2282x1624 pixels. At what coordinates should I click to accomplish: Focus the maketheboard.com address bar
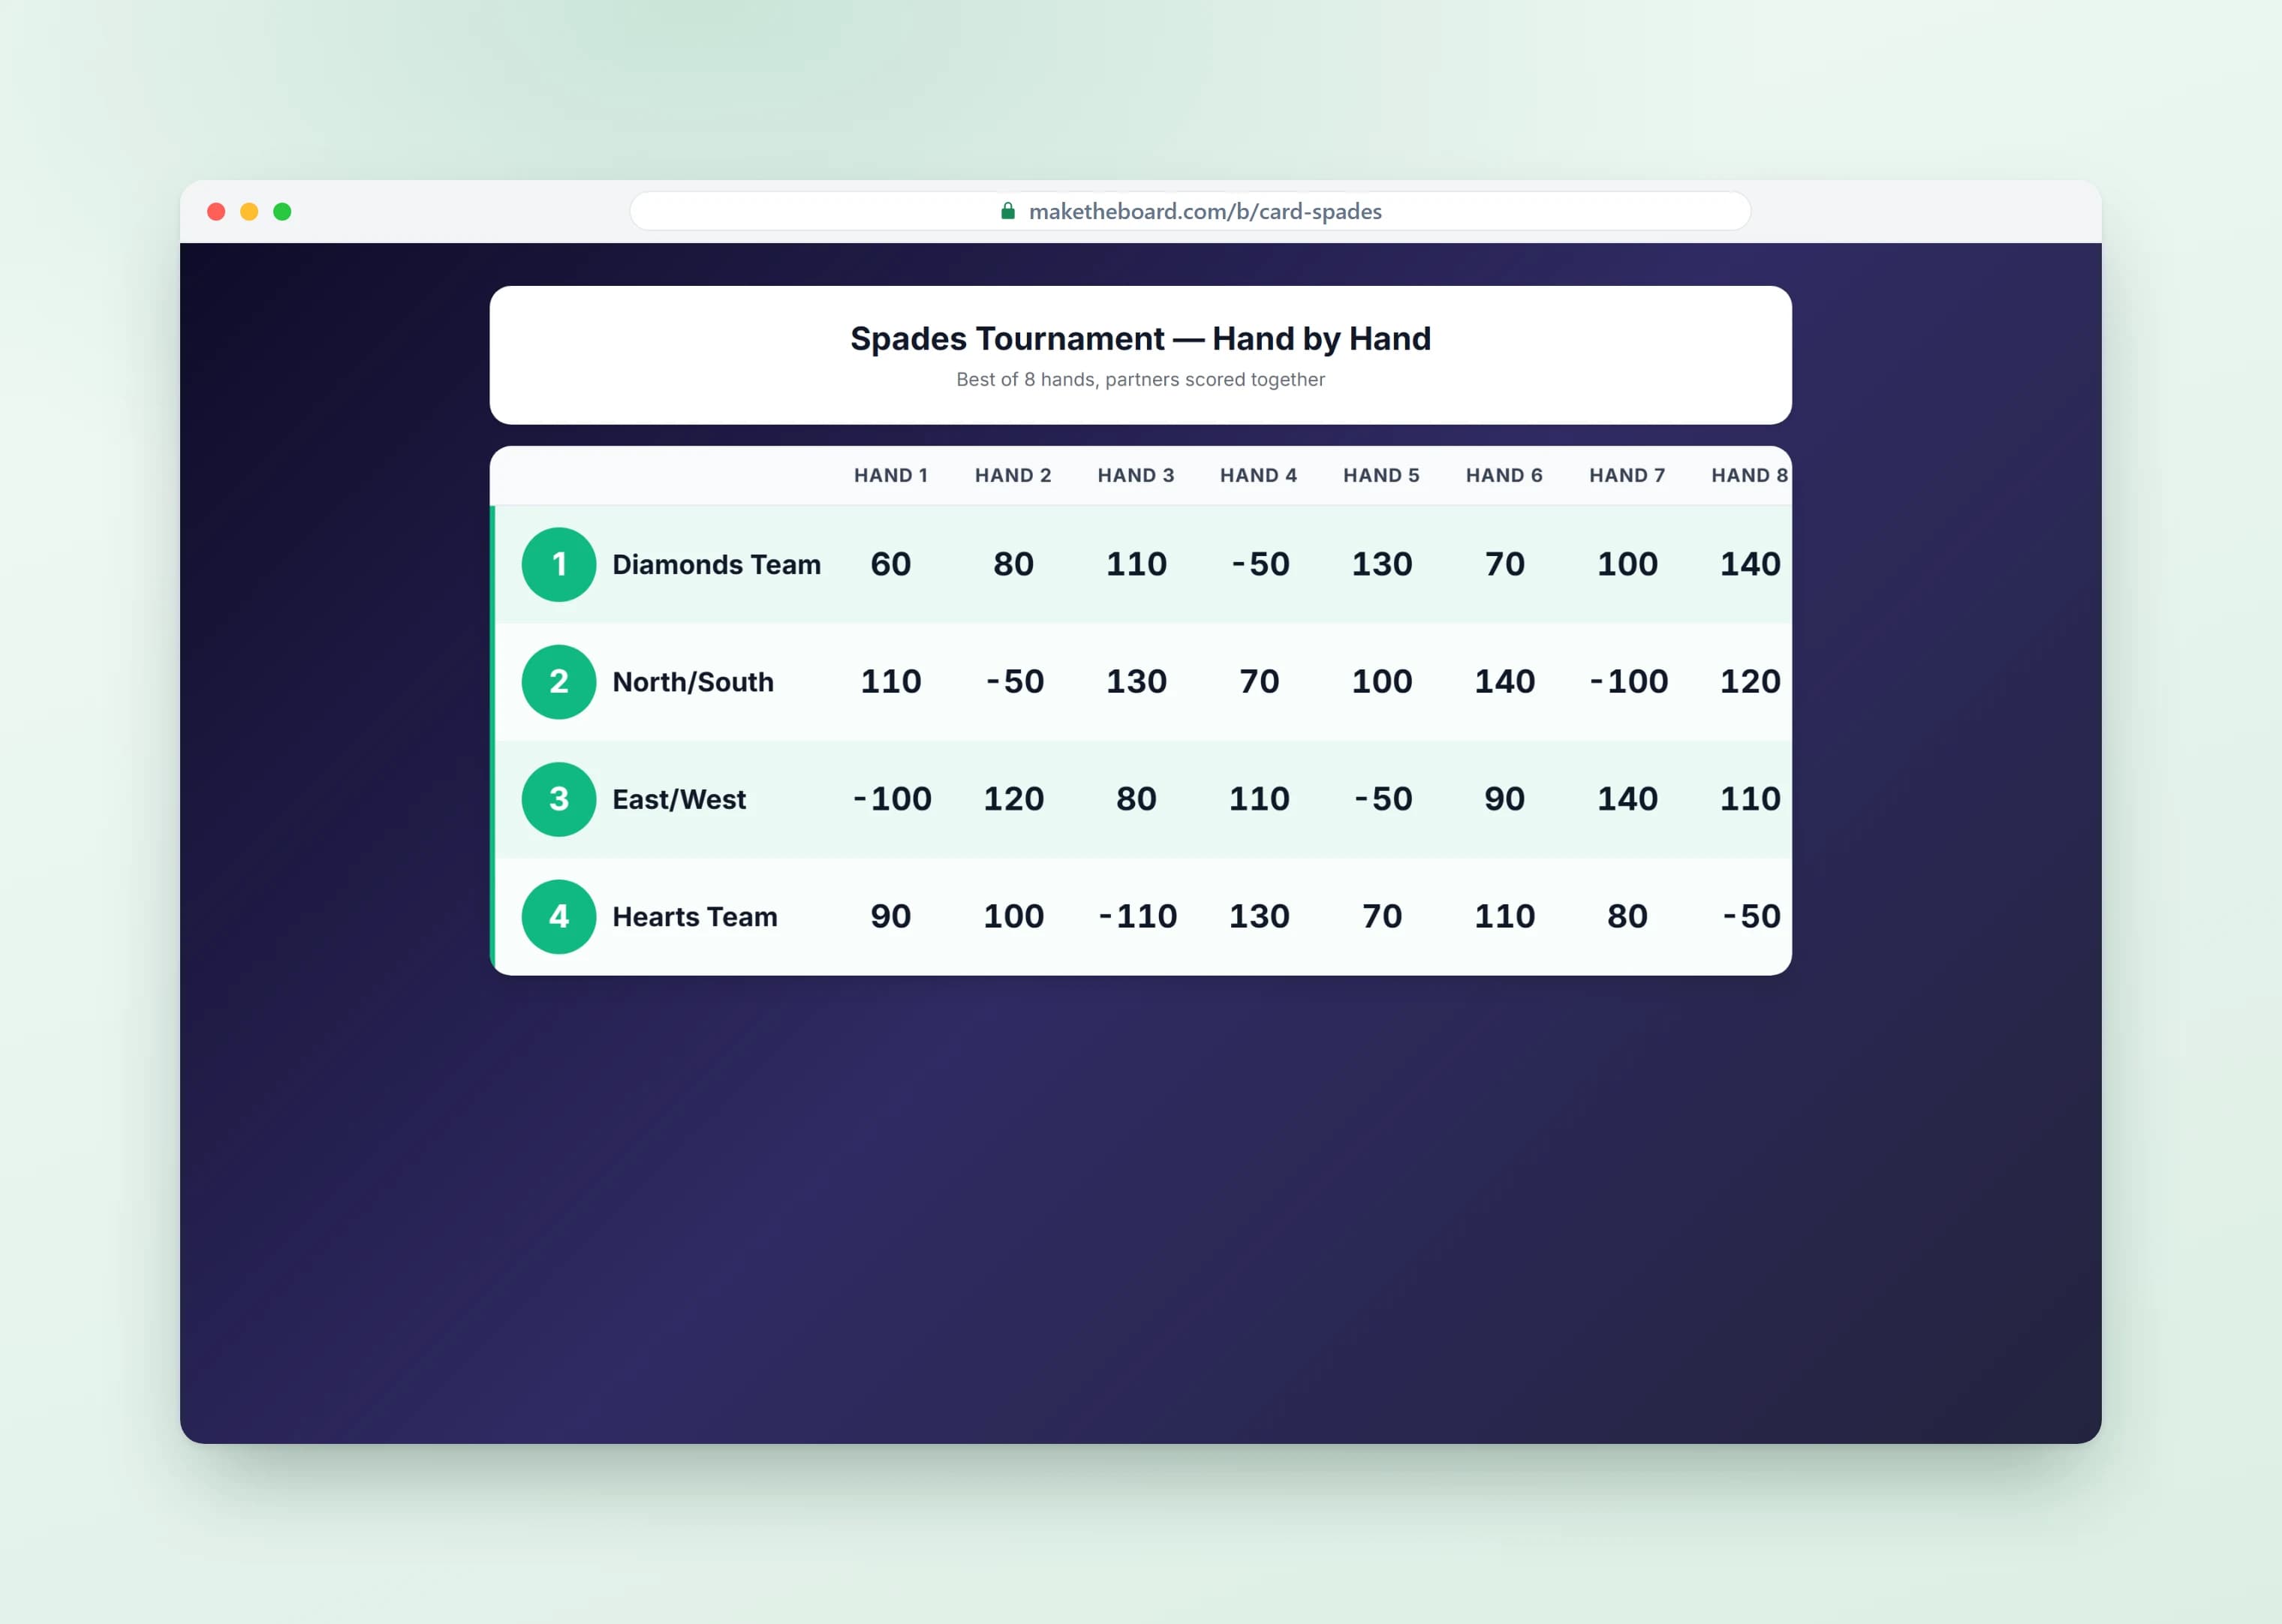click(1190, 211)
